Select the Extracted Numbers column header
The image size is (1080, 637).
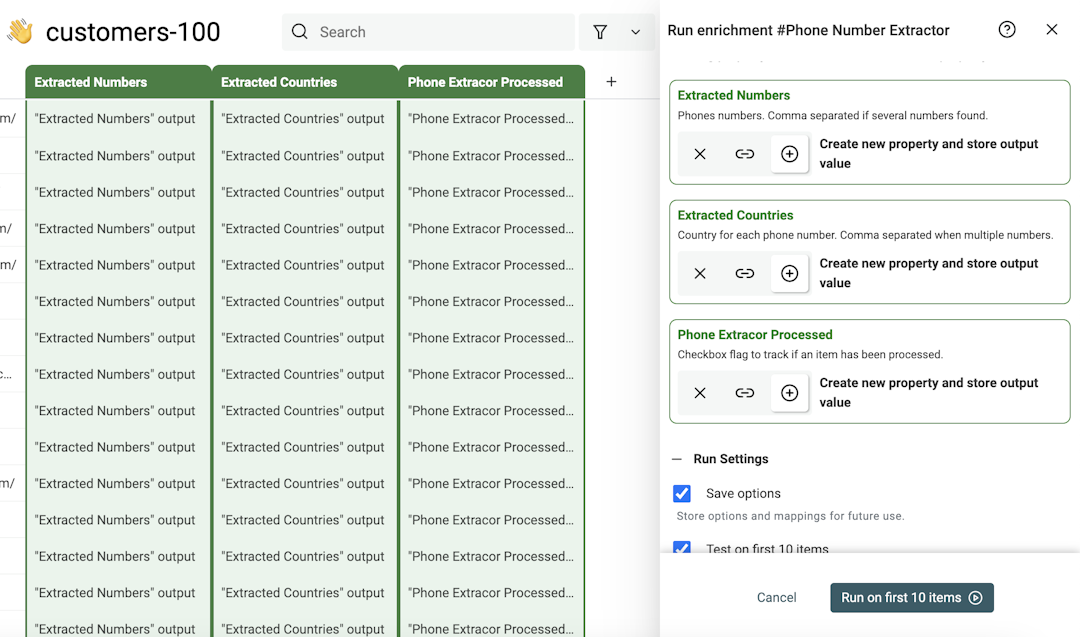pos(88,81)
